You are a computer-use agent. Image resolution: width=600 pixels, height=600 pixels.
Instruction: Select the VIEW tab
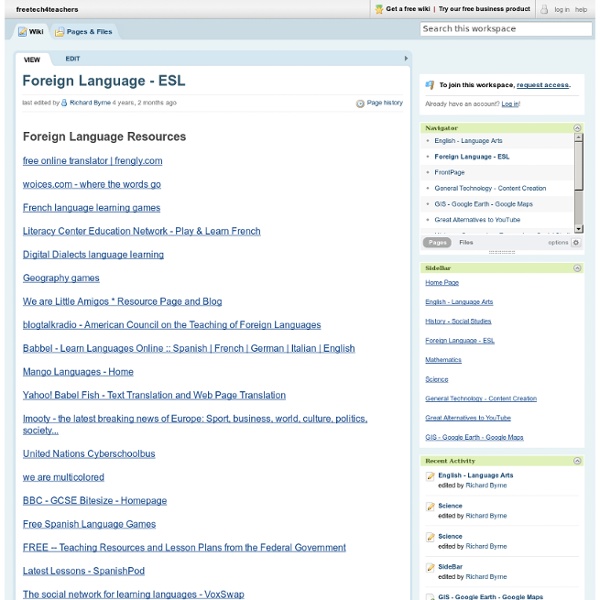[x=32, y=60]
